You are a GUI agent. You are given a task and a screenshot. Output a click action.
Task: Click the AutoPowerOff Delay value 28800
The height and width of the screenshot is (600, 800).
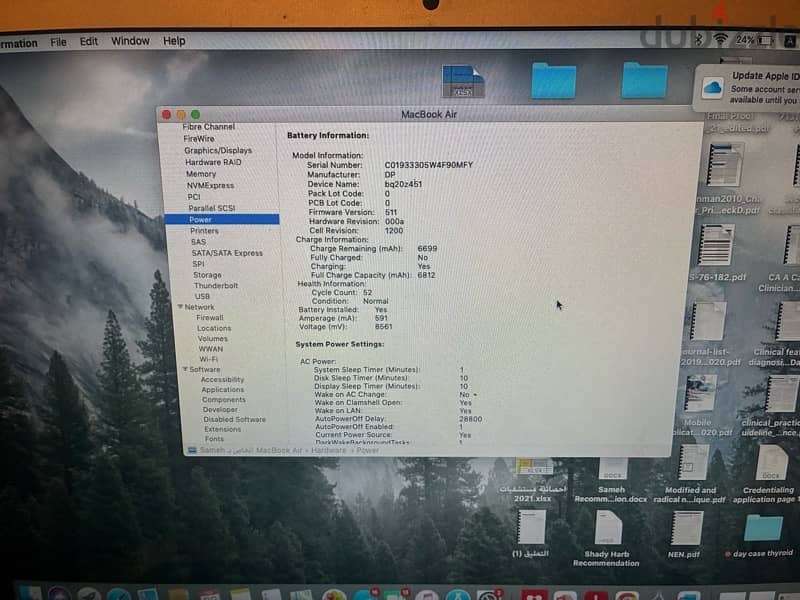[x=470, y=419]
